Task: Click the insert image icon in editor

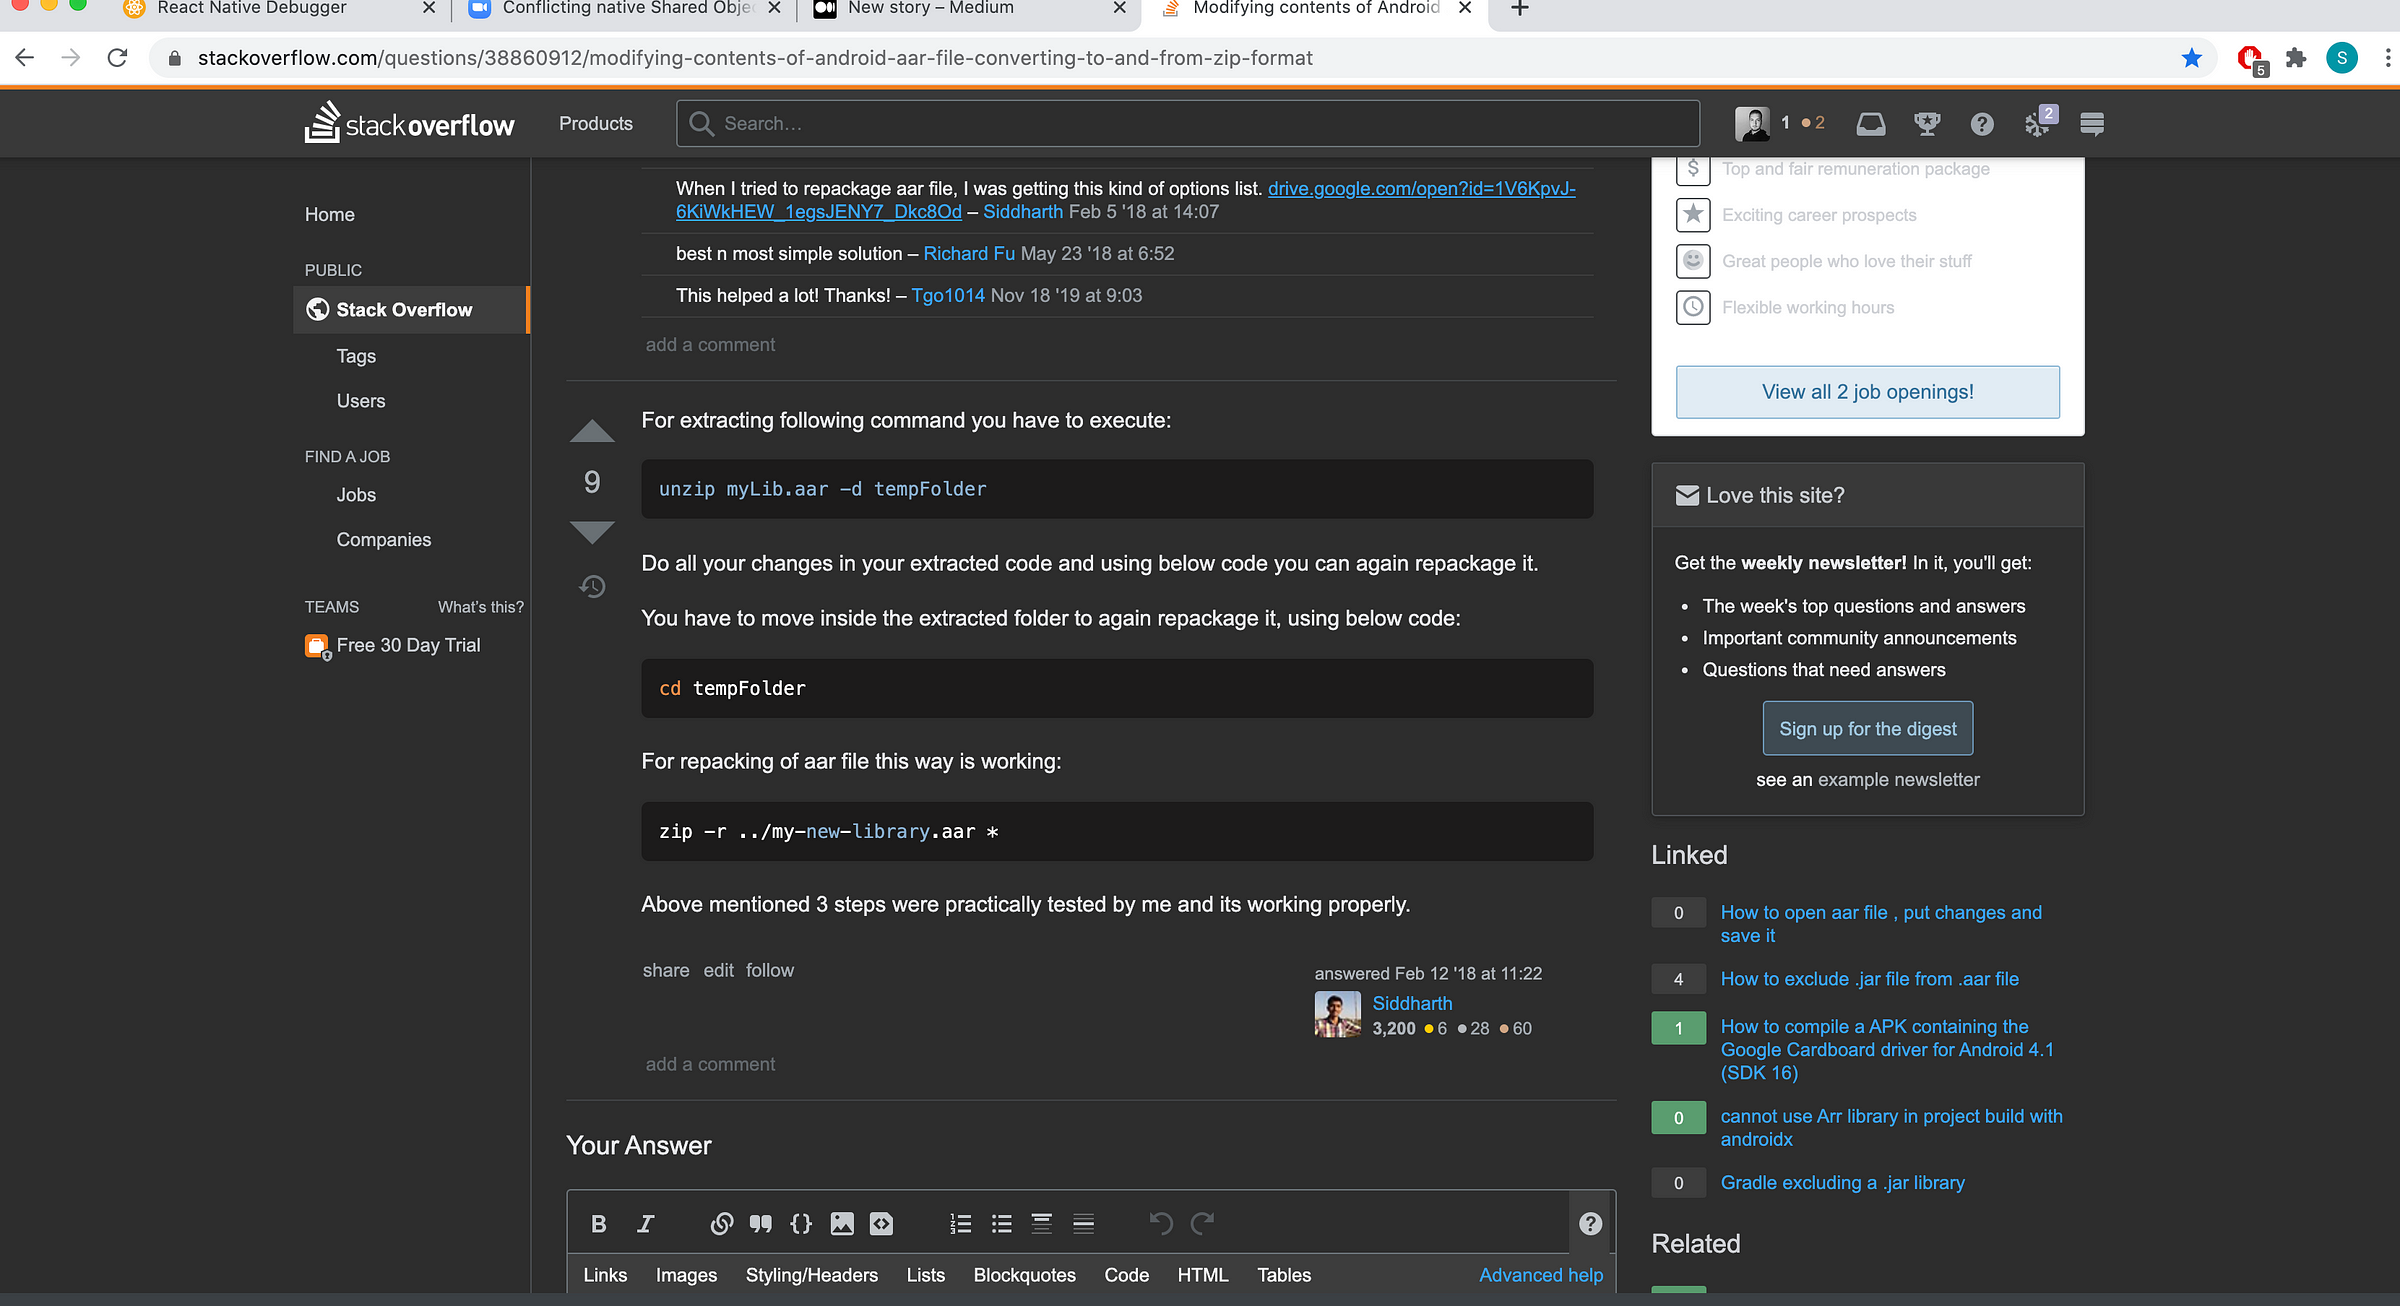Action: pyautogui.click(x=842, y=1223)
